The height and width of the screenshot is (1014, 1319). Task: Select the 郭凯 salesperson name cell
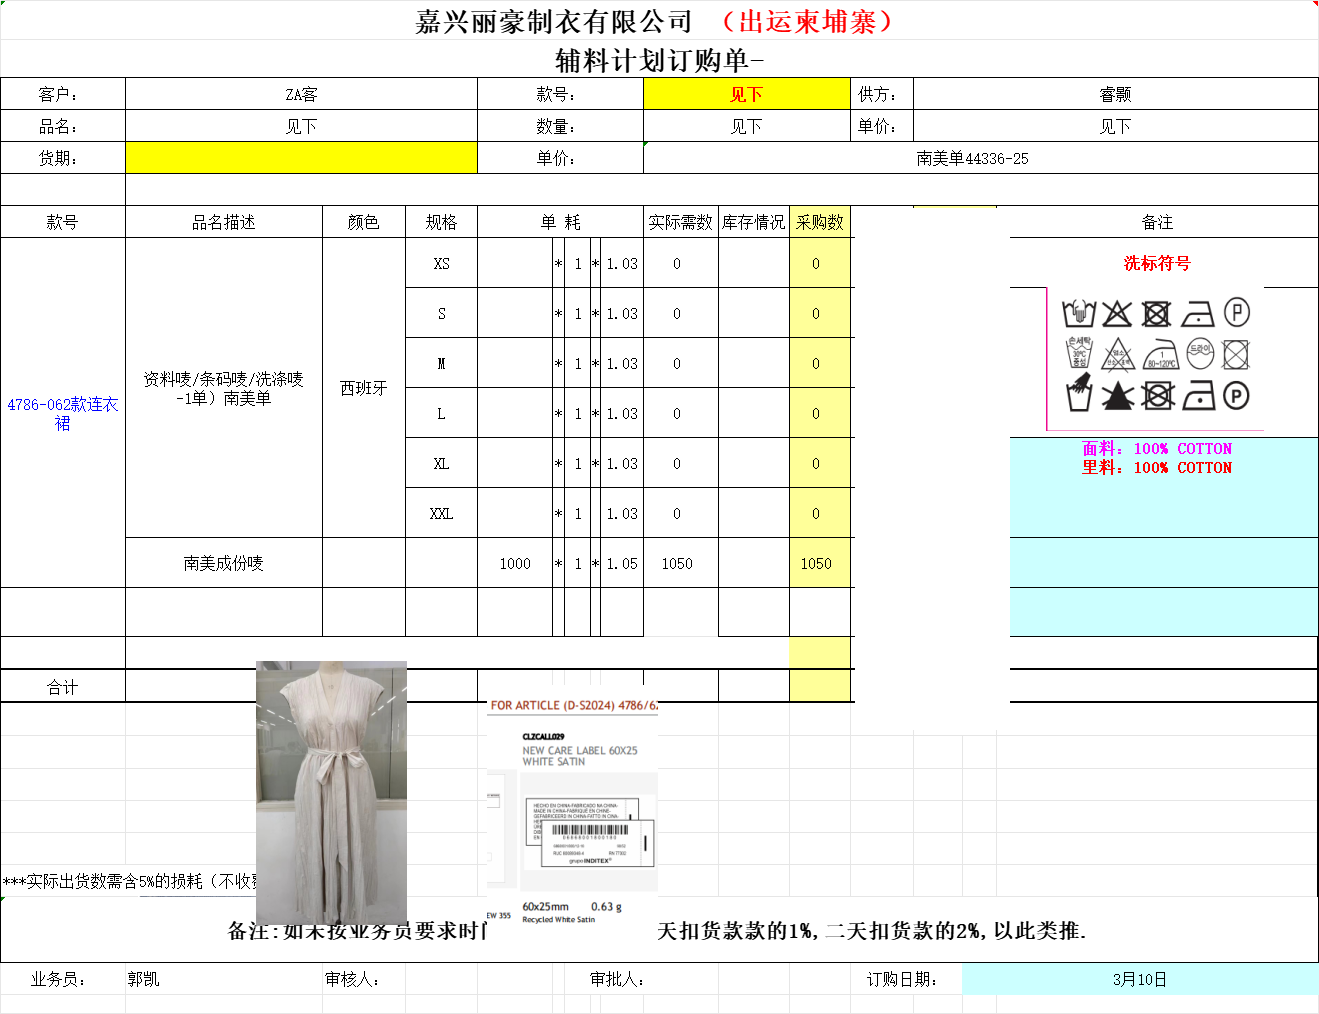click(144, 979)
